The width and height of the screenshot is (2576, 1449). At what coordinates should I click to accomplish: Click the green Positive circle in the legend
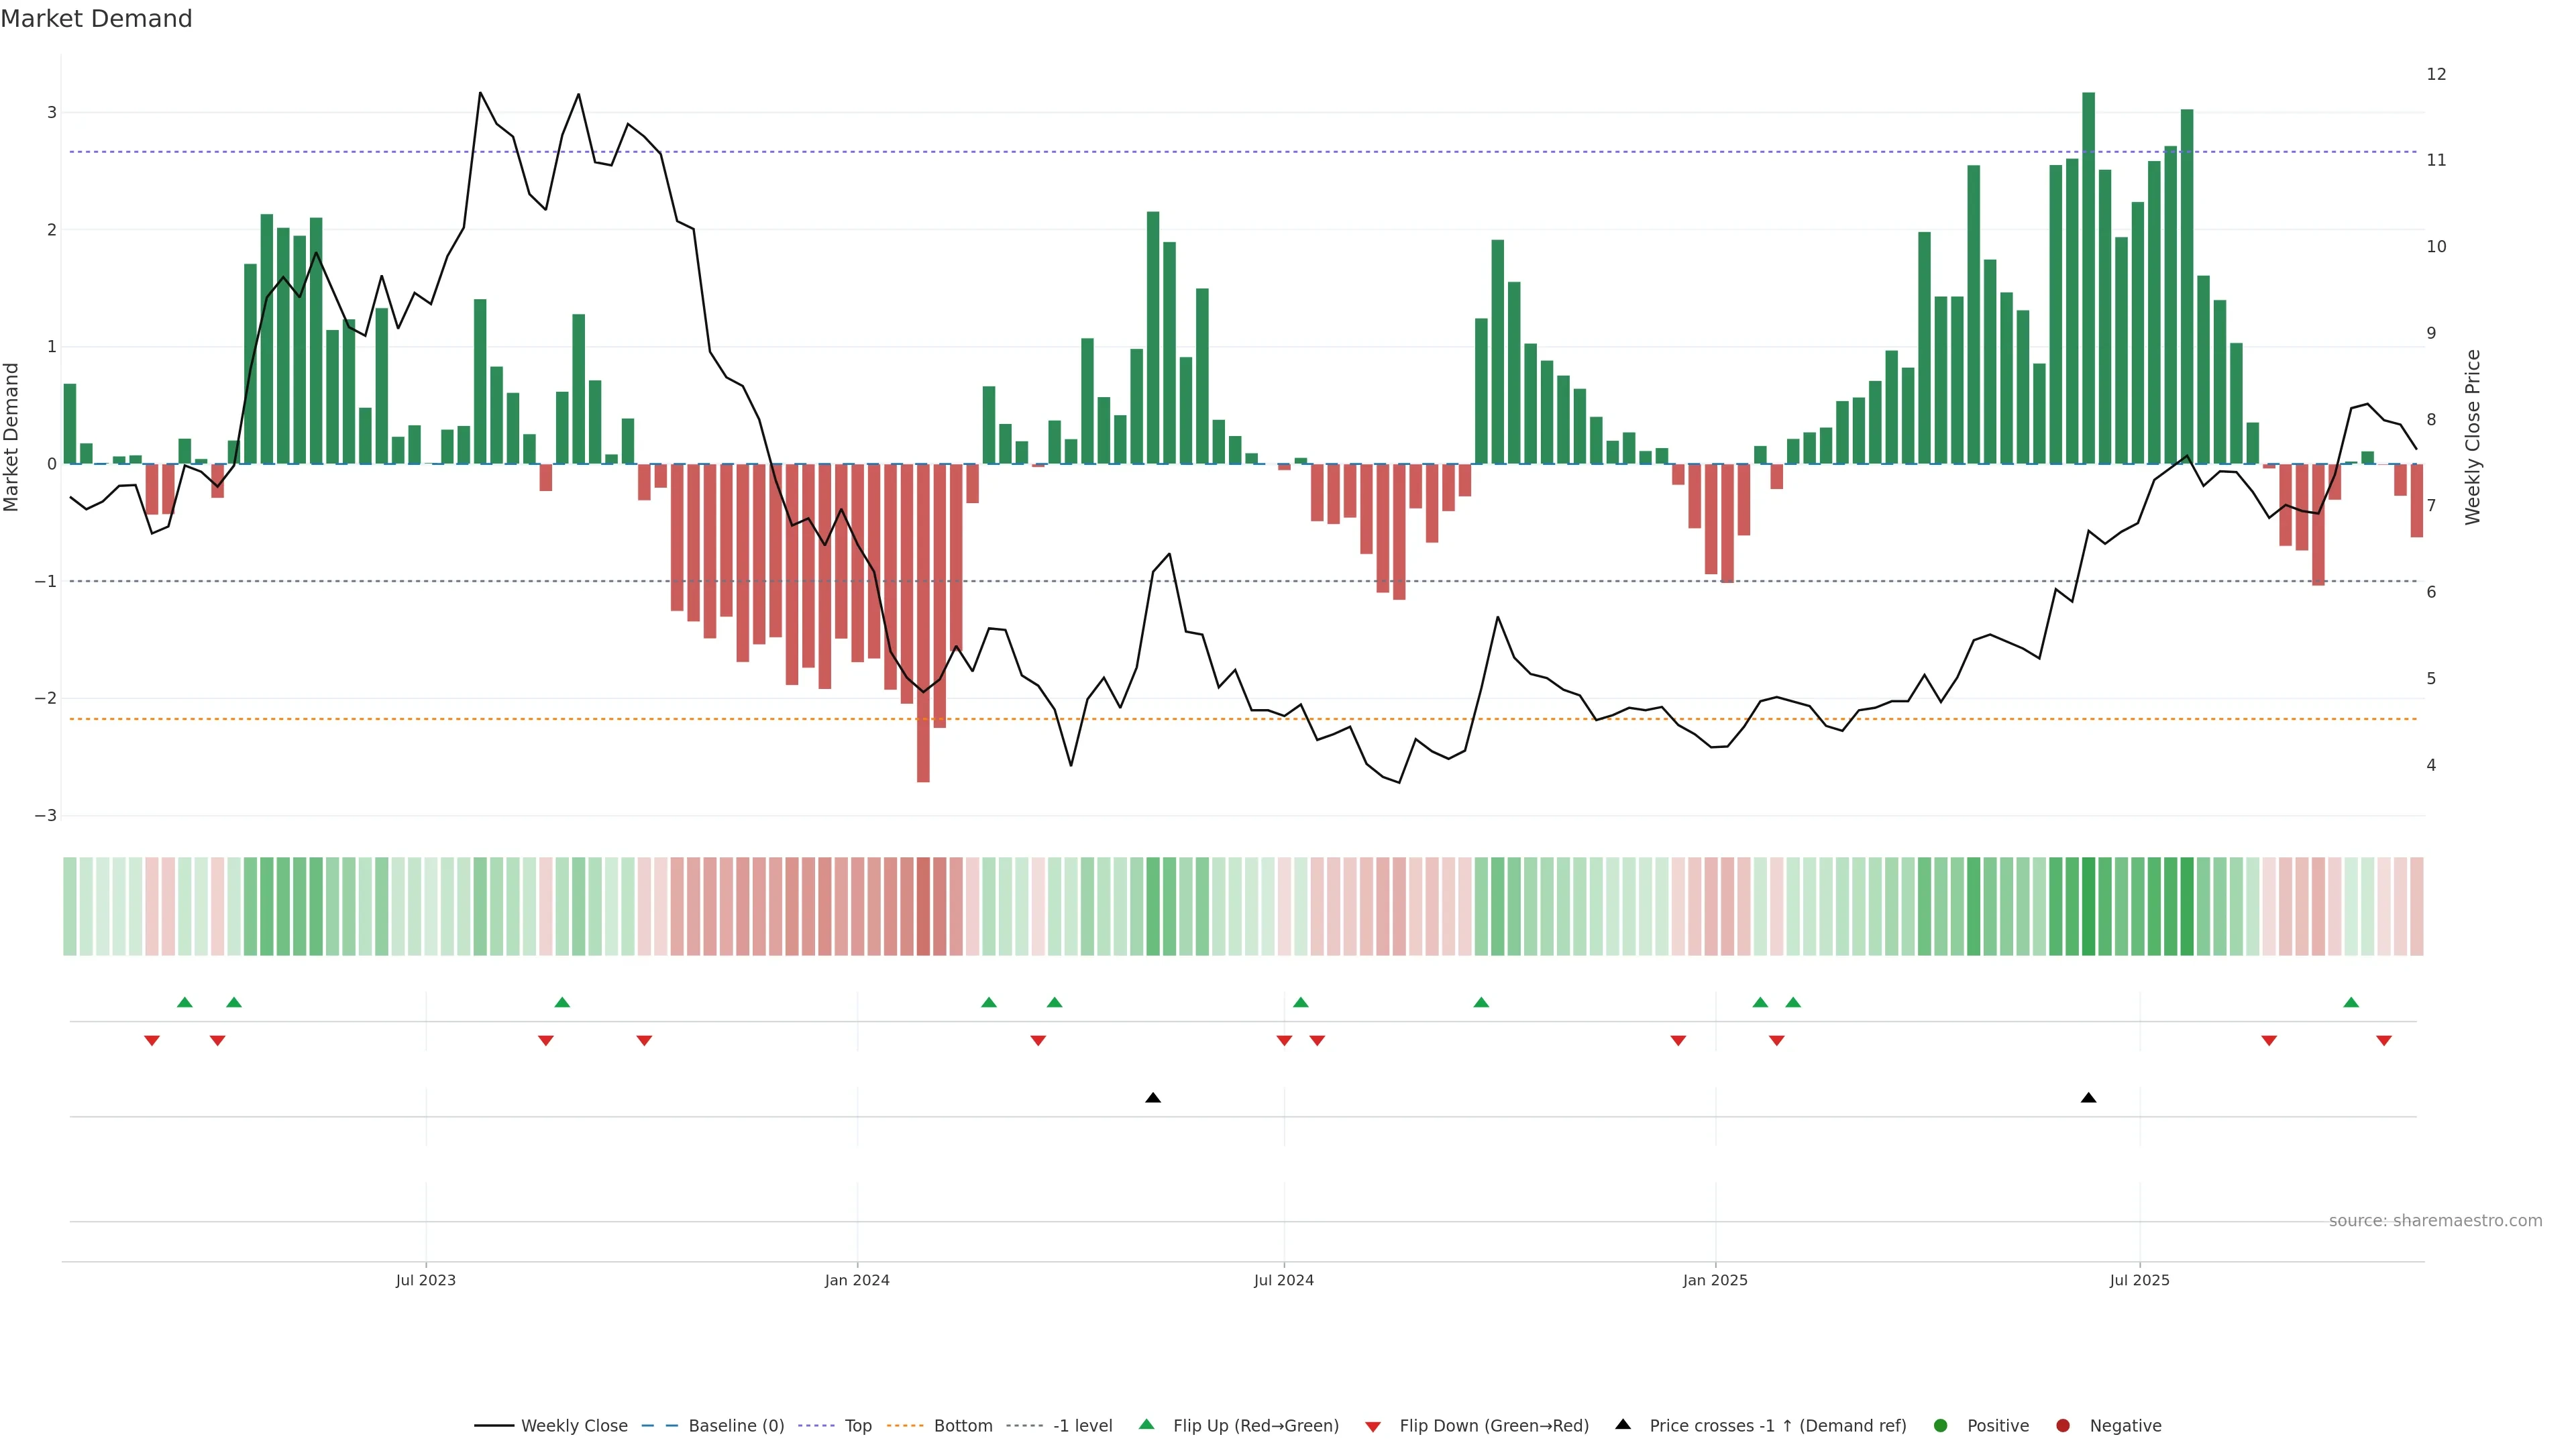pos(1941,1425)
